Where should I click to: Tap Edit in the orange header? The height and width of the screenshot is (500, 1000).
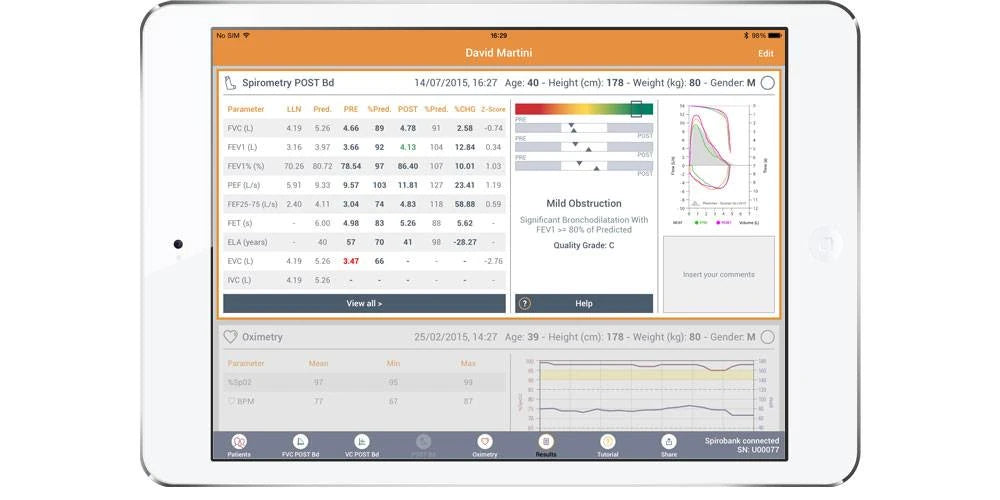(765, 54)
